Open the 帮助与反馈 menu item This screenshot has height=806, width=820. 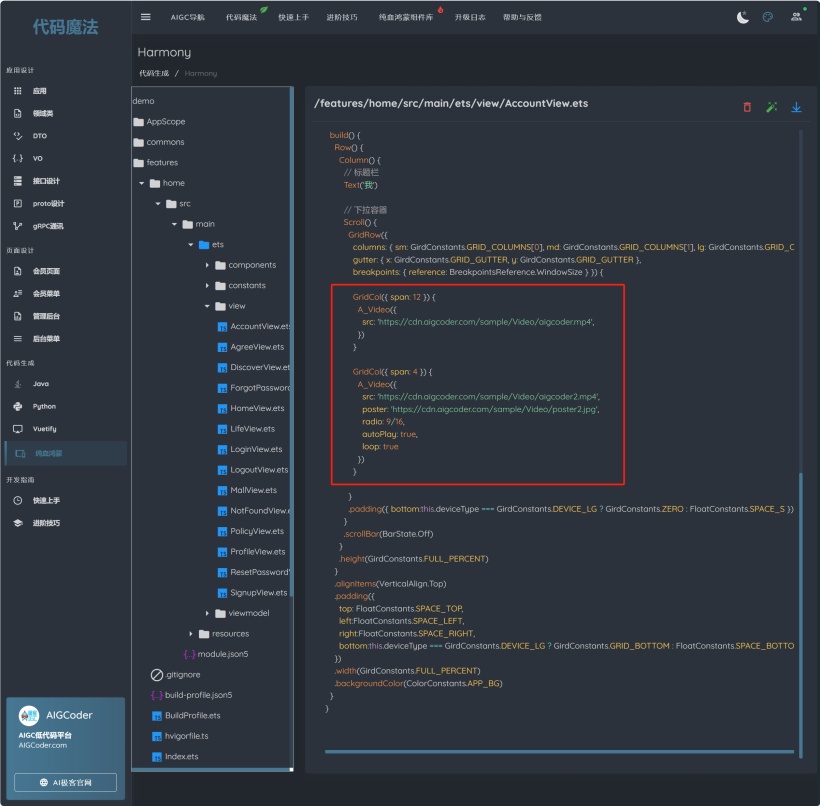coord(521,18)
